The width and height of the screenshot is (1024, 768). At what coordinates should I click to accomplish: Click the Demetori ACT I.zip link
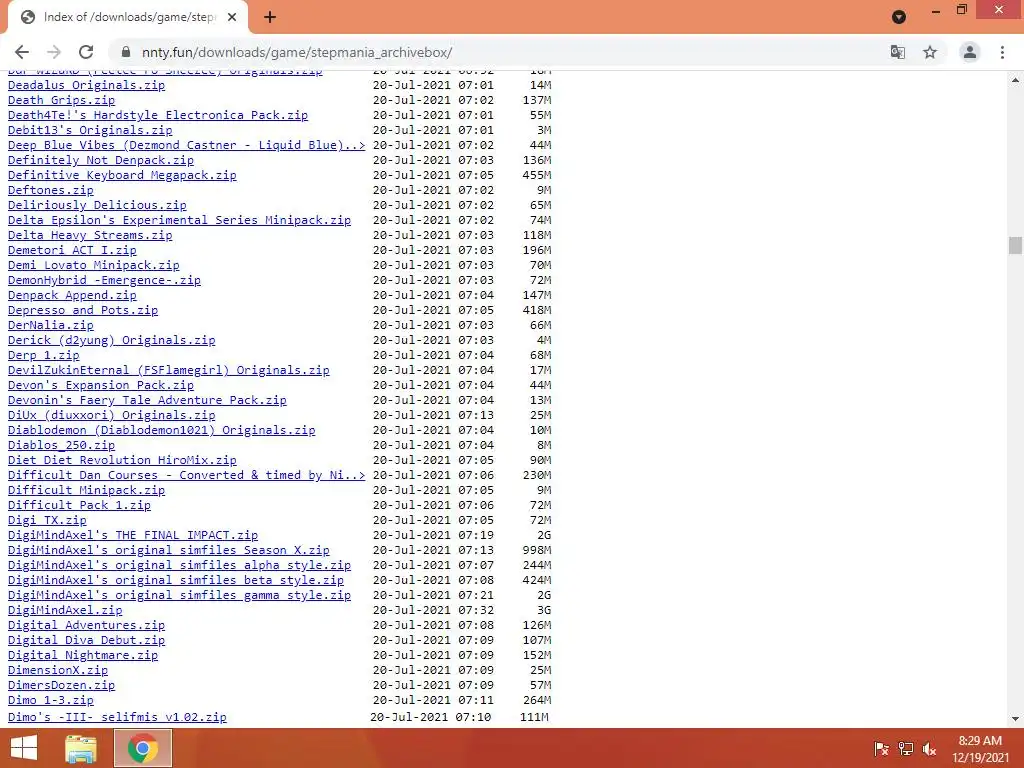(x=72, y=250)
